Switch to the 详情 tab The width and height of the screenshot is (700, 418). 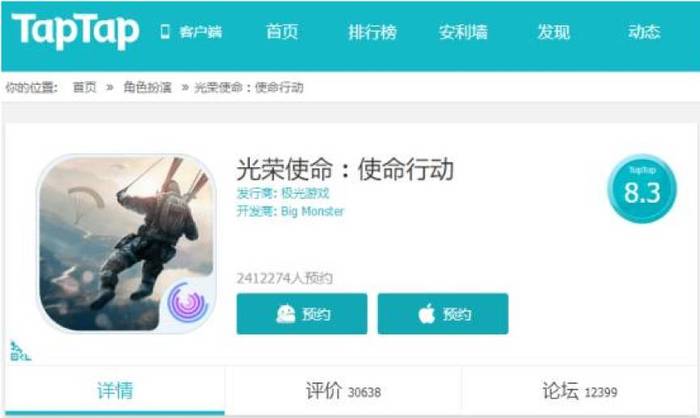point(115,391)
